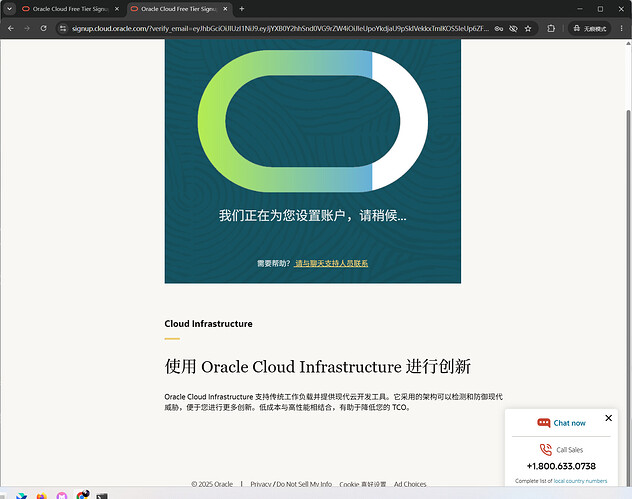Open Privacy / Do Not Sell My Info link
This screenshot has width=632, height=499.
291,484
